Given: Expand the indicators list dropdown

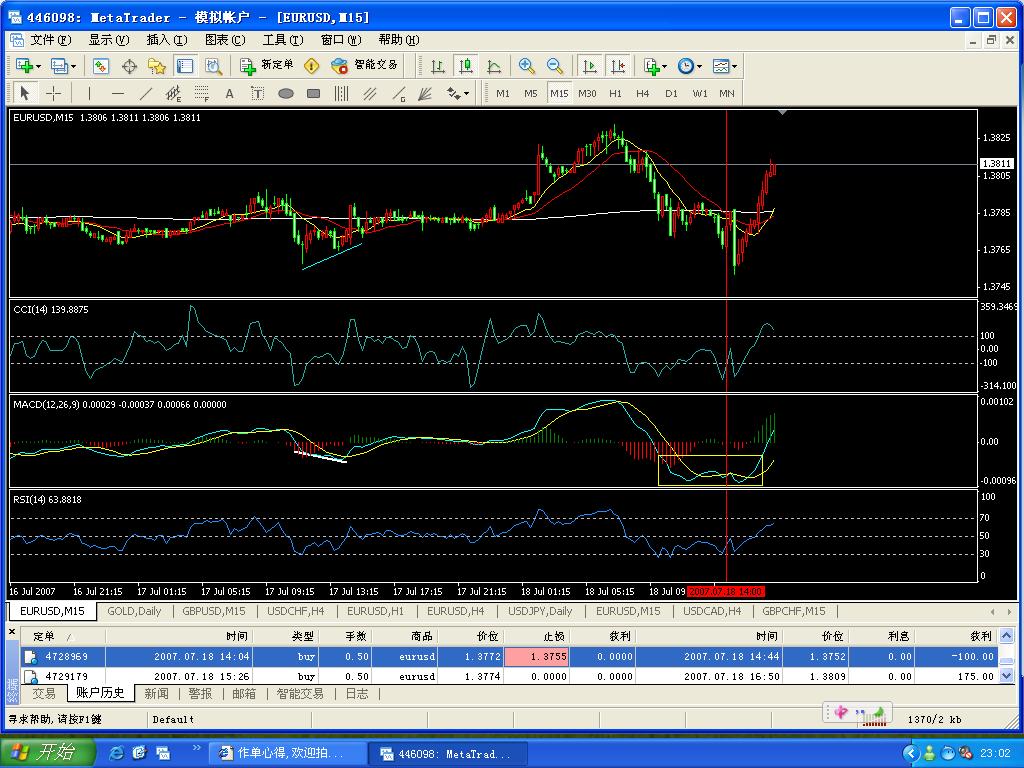Looking at the screenshot, I should coord(665,66).
